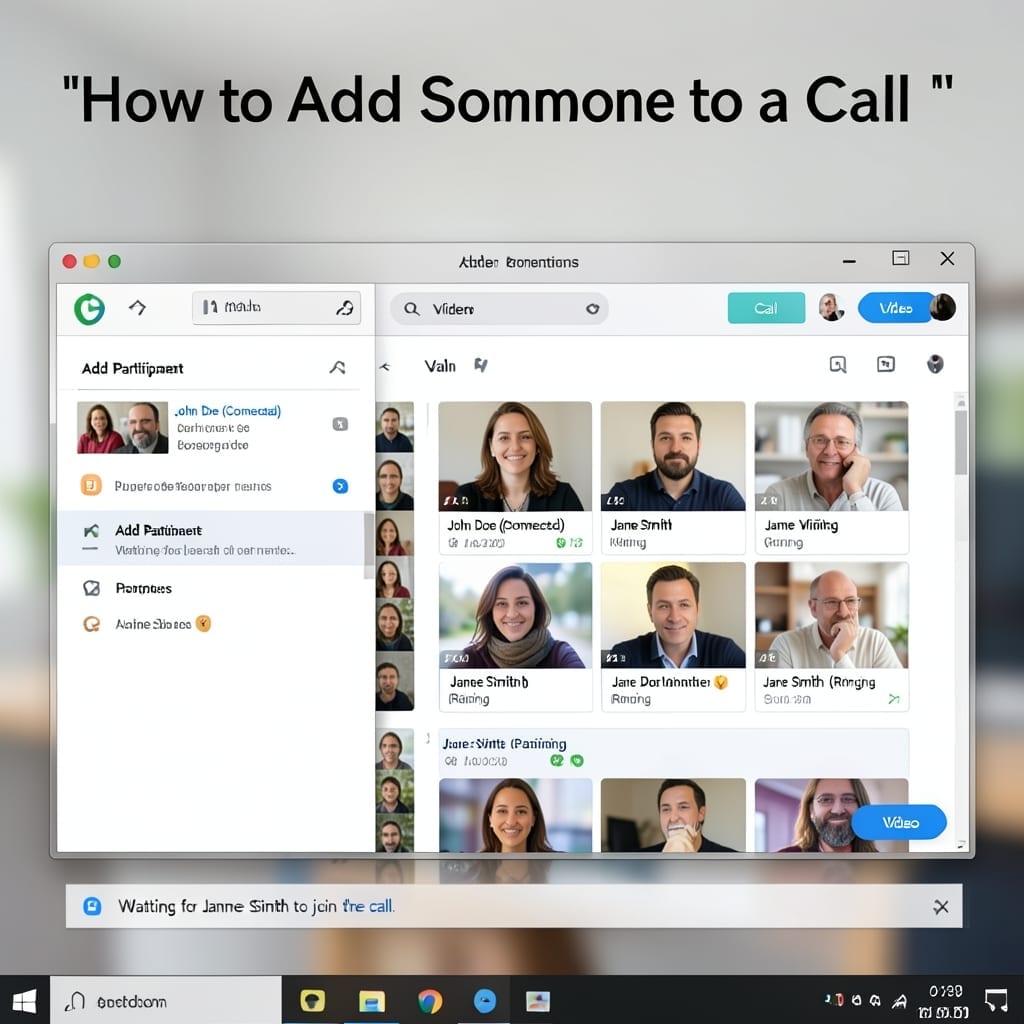Screen dimensions: 1024x1024
Task: Open the Windows Start menu
Action: [24, 1001]
